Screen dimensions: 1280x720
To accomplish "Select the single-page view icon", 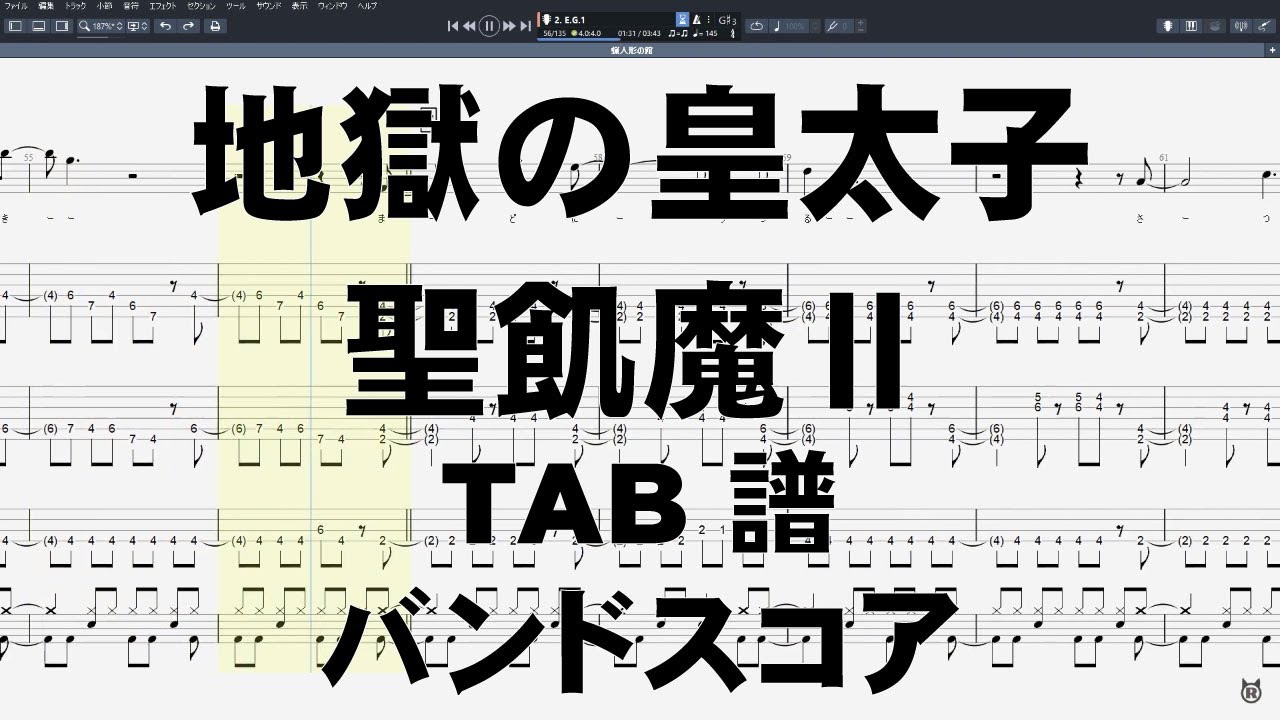I will tap(15, 26).
